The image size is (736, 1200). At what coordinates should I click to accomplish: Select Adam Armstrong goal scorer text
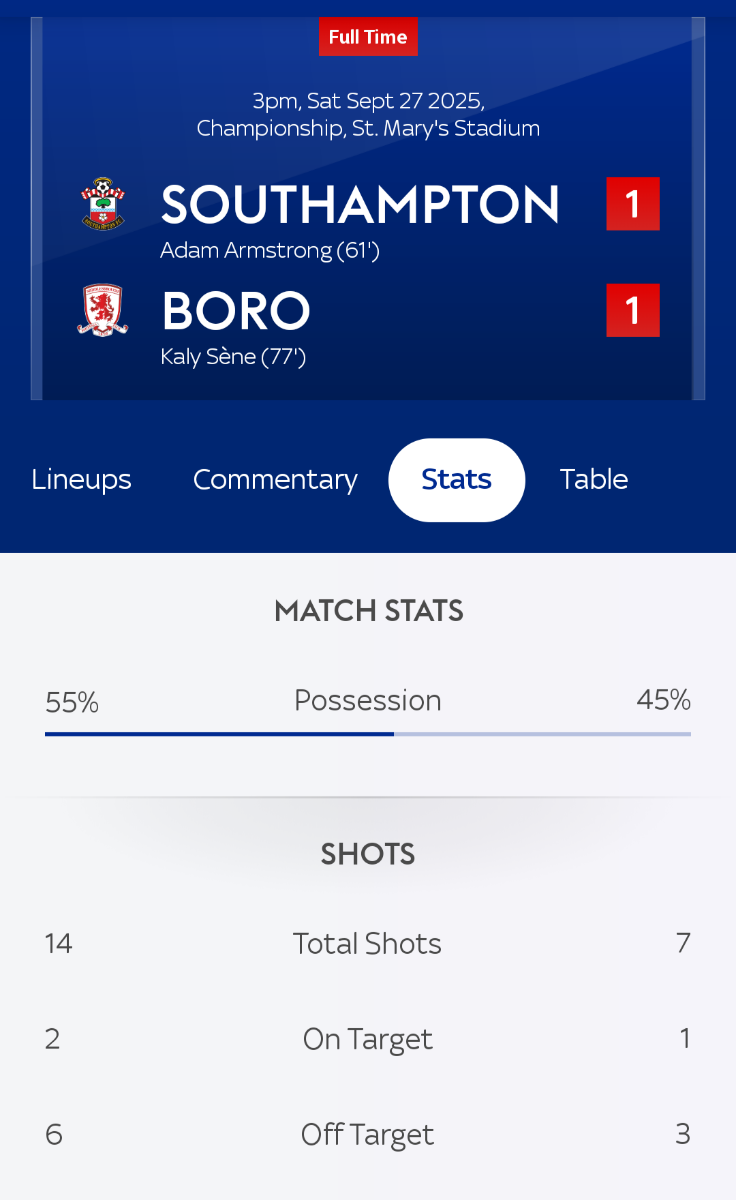(x=270, y=250)
